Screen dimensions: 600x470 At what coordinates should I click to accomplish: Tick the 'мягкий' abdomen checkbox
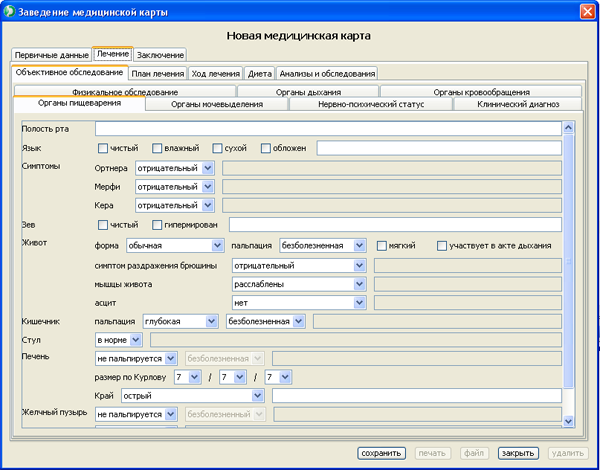click(382, 245)
